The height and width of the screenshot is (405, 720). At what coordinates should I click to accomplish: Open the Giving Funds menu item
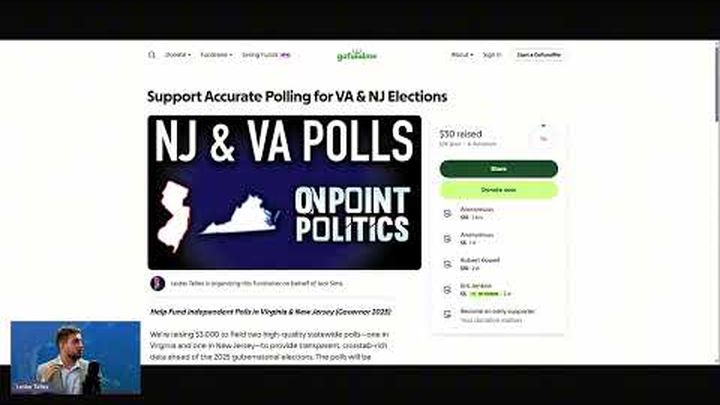(266, 55)
